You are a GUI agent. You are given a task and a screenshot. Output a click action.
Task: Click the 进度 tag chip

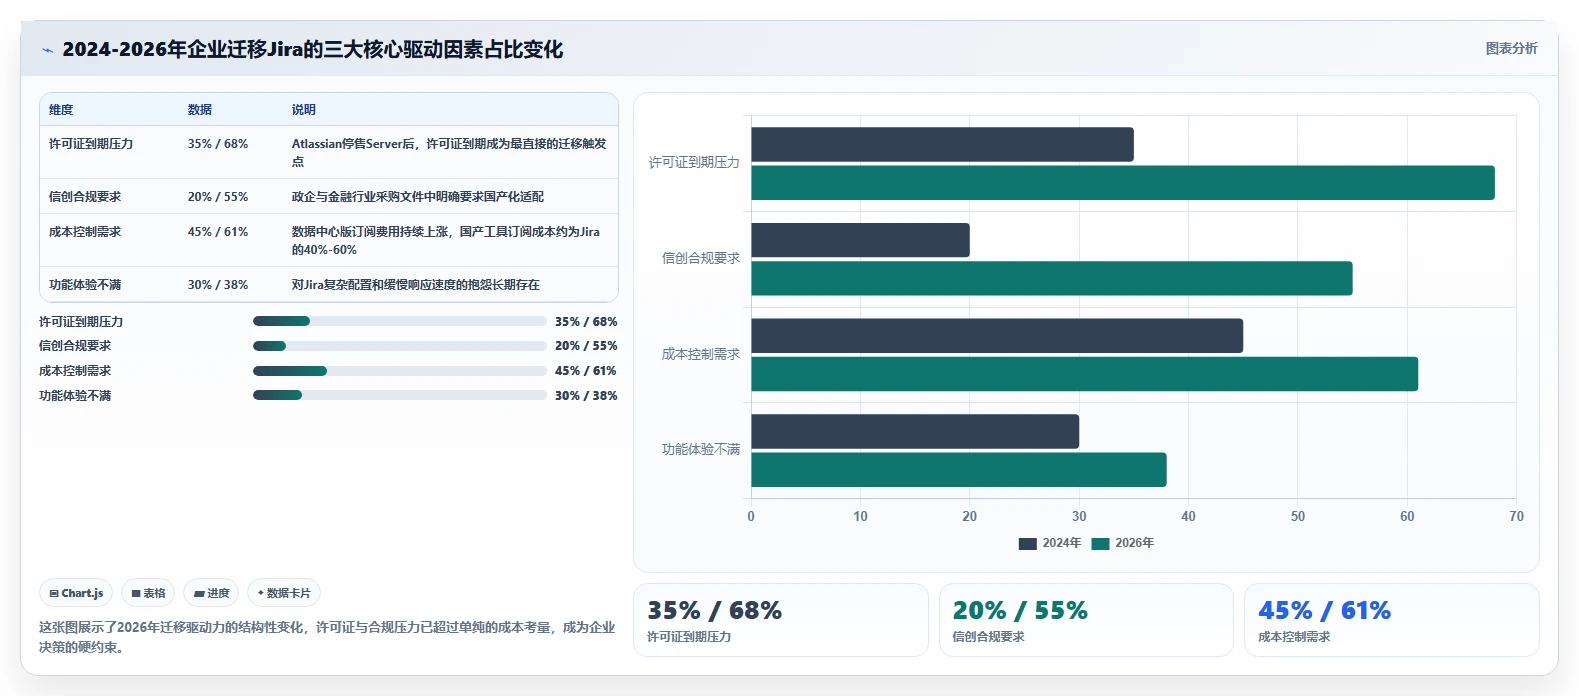(211, 593)
